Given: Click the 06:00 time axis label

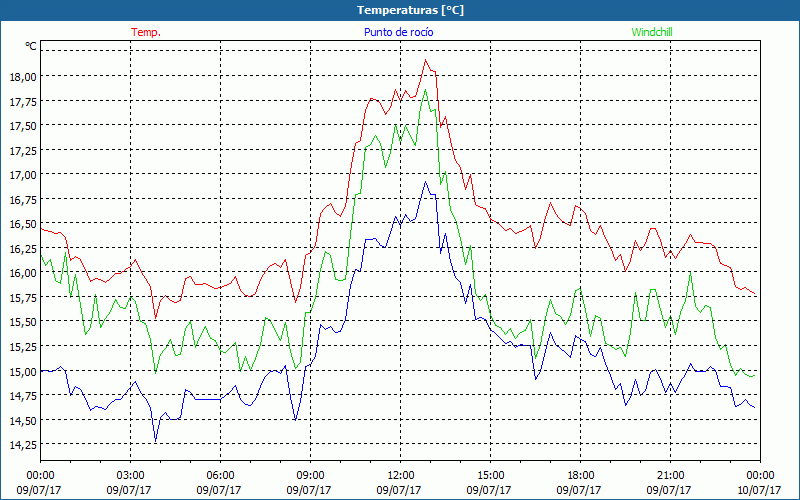Looking at the screenshot, I should (x=220, y=476).
